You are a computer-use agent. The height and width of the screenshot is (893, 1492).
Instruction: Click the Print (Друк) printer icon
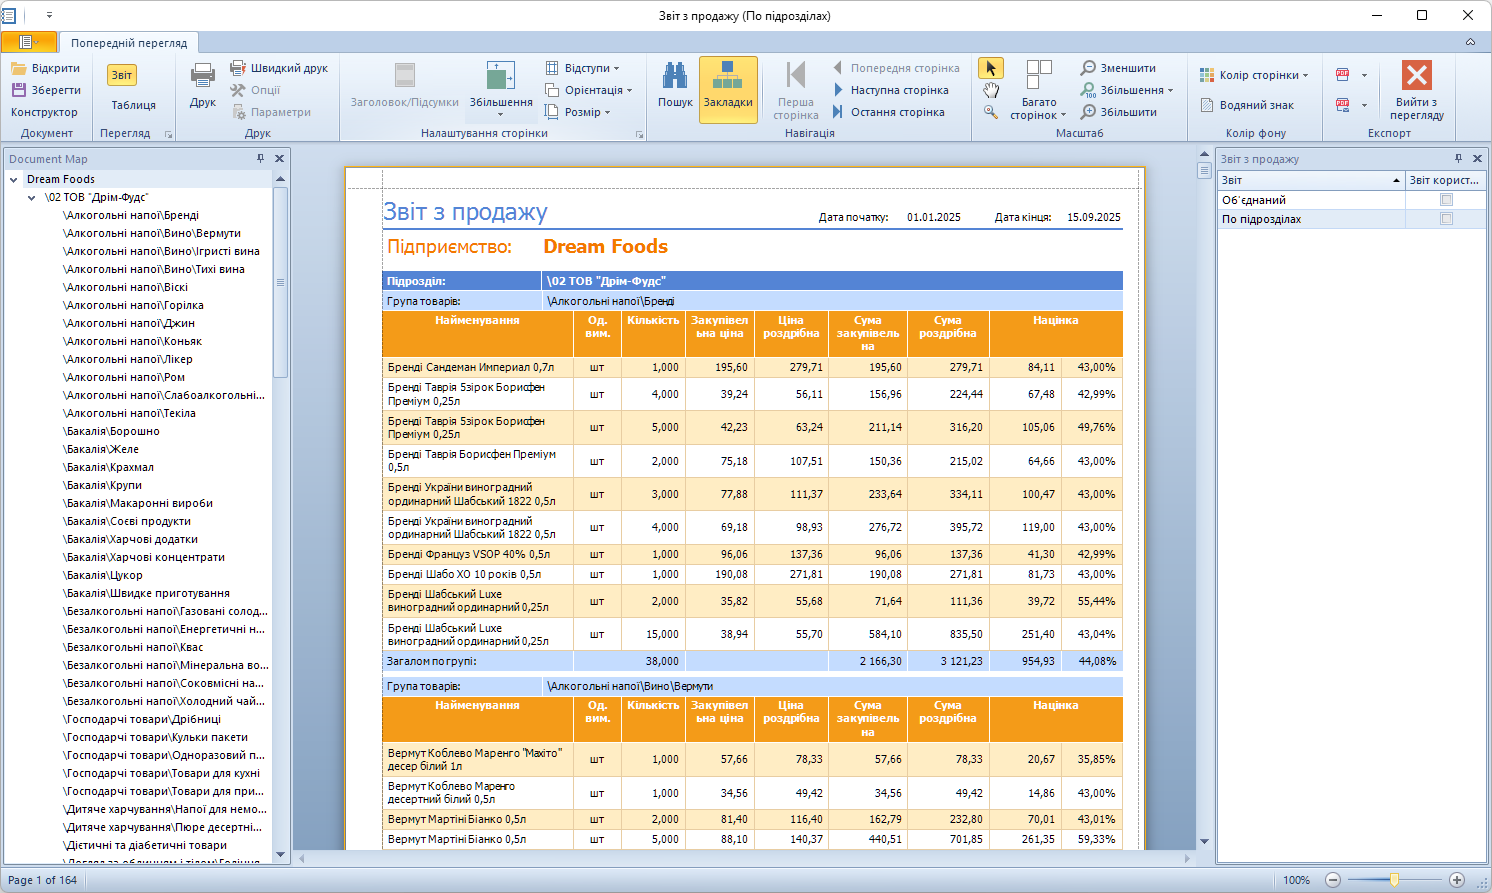click(x=202, y=76)
